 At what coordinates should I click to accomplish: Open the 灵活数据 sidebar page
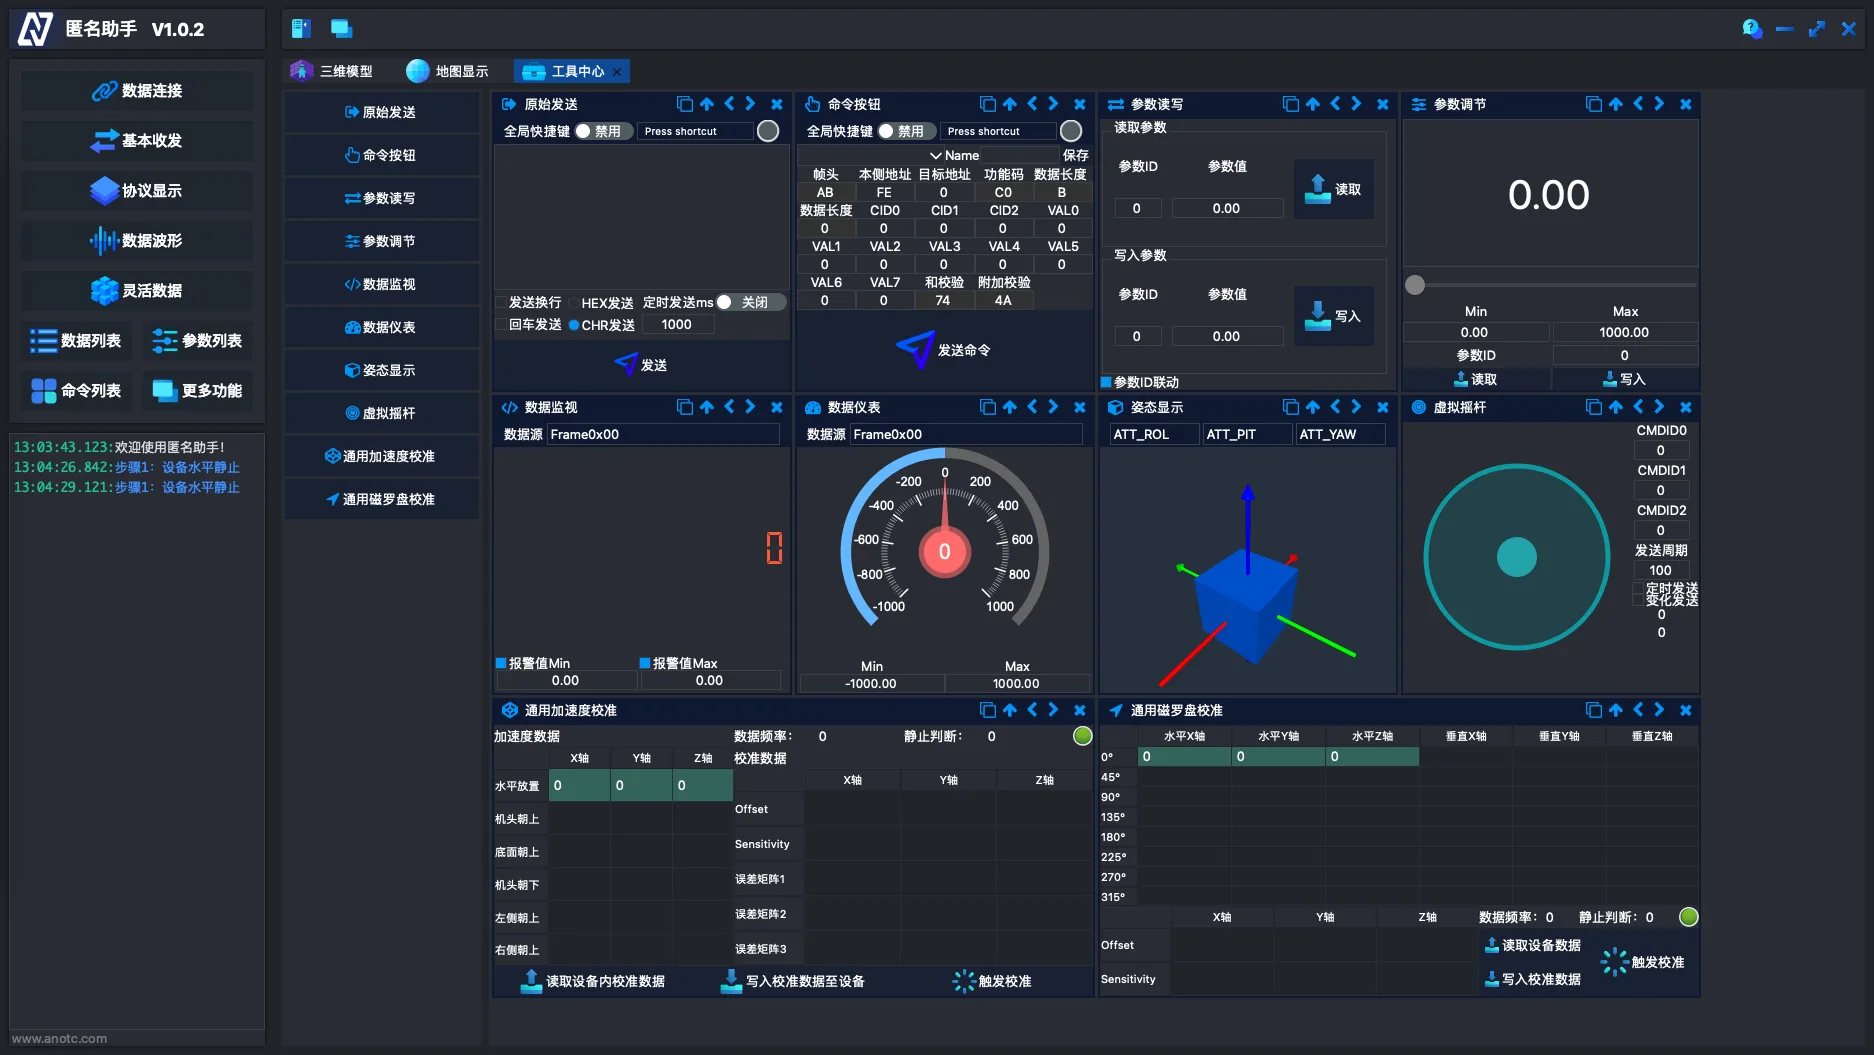(137, 291)
